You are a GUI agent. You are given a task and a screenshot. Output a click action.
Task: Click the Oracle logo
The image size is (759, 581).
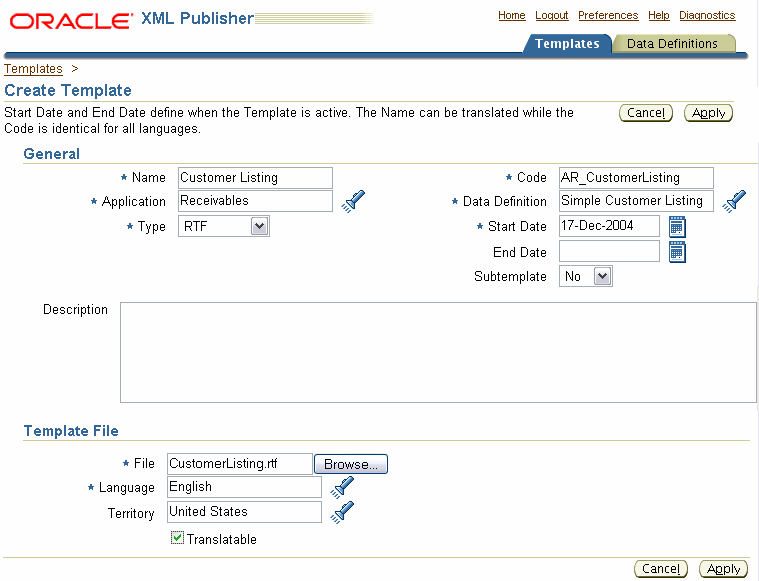pos(71,21)
